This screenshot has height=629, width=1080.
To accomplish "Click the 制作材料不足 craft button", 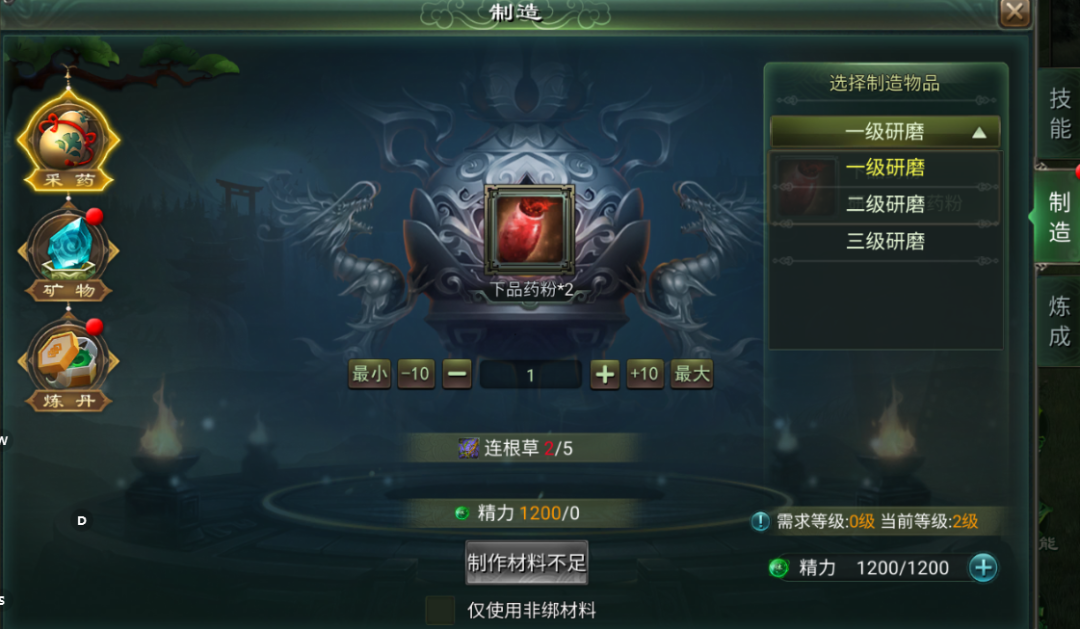I will pos(527,563).
